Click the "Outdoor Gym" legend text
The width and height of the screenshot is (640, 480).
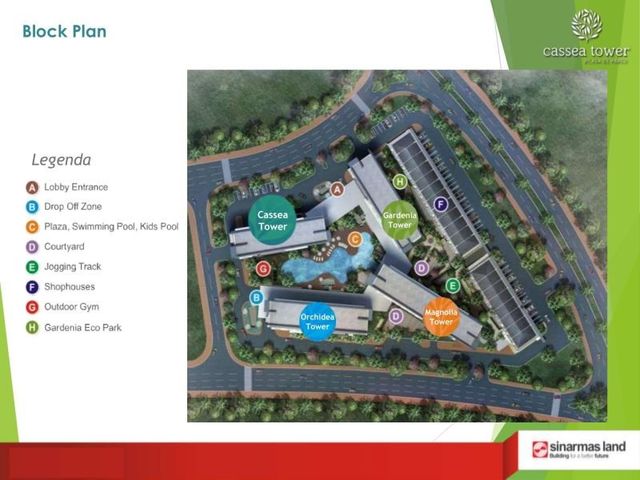[71, 307]
